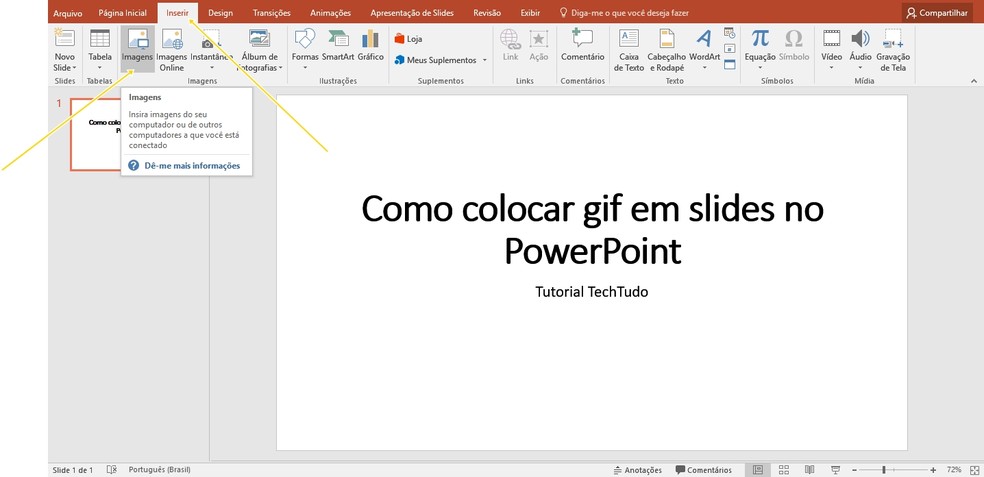Switch to Reading view icon

pyautogui.click(x=810, y=470)
